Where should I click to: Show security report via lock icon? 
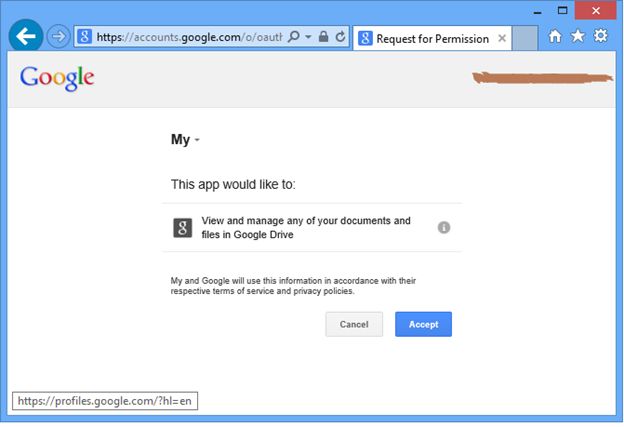tap(324, 37)
